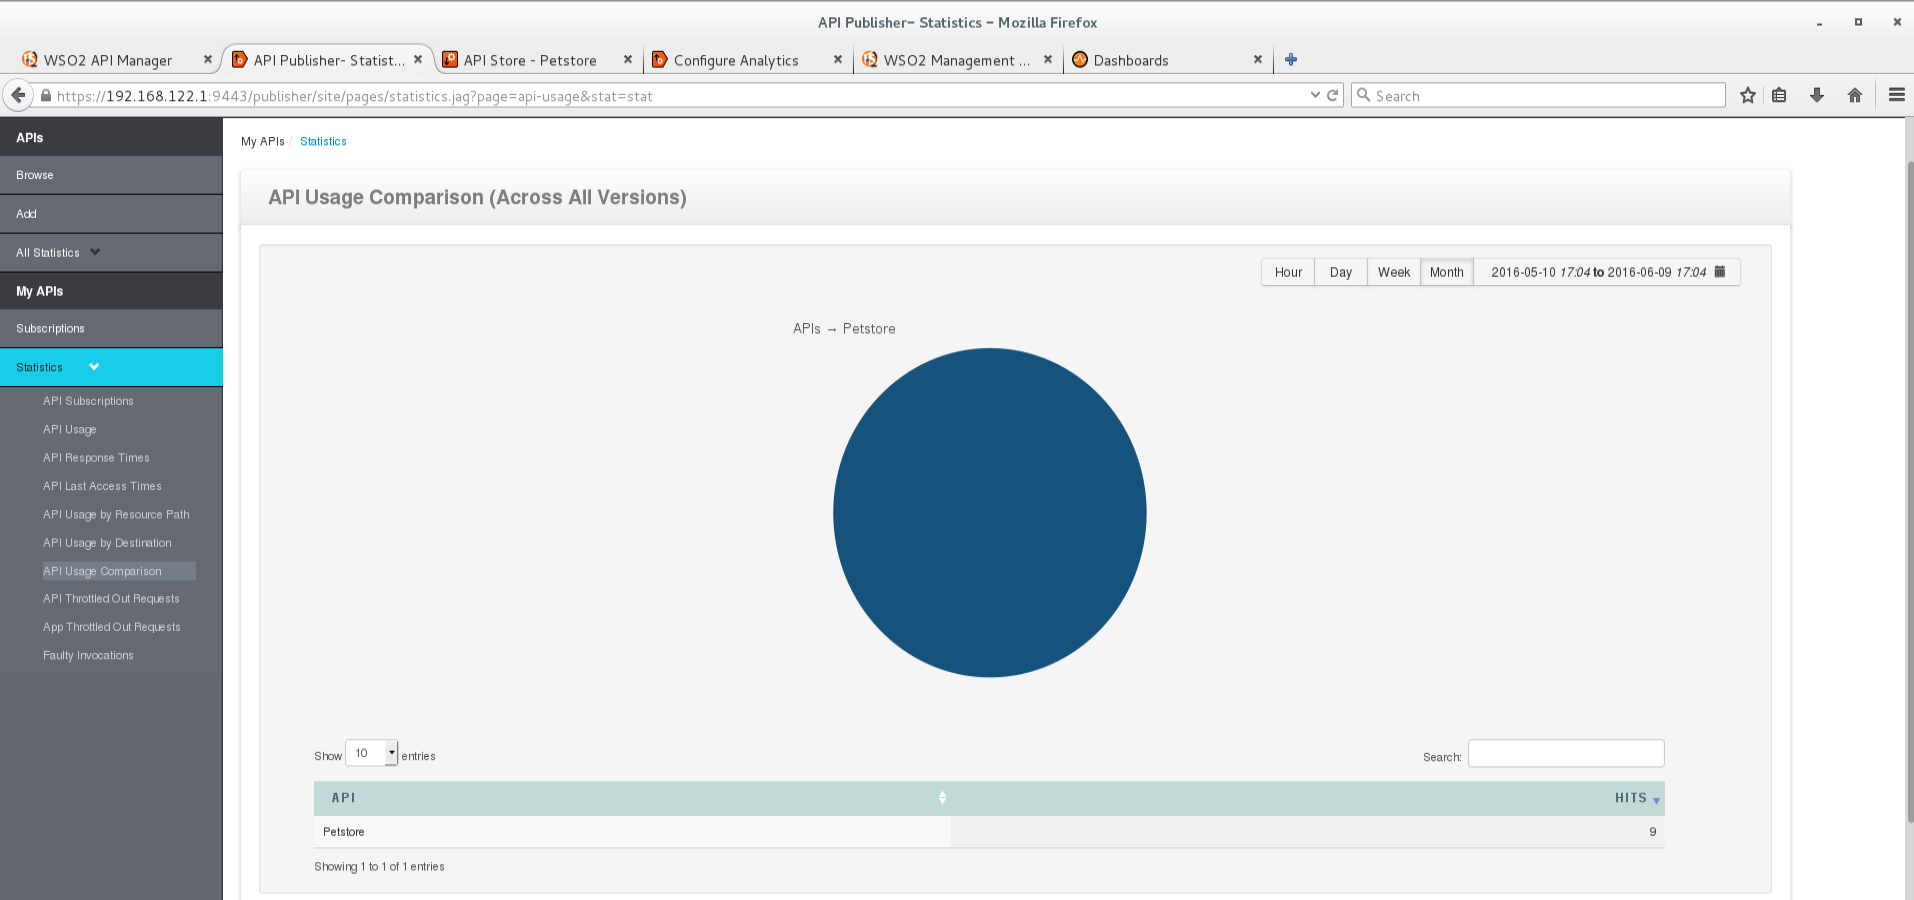Click the hits value 9 for Petstore

tap(1653, 832)
